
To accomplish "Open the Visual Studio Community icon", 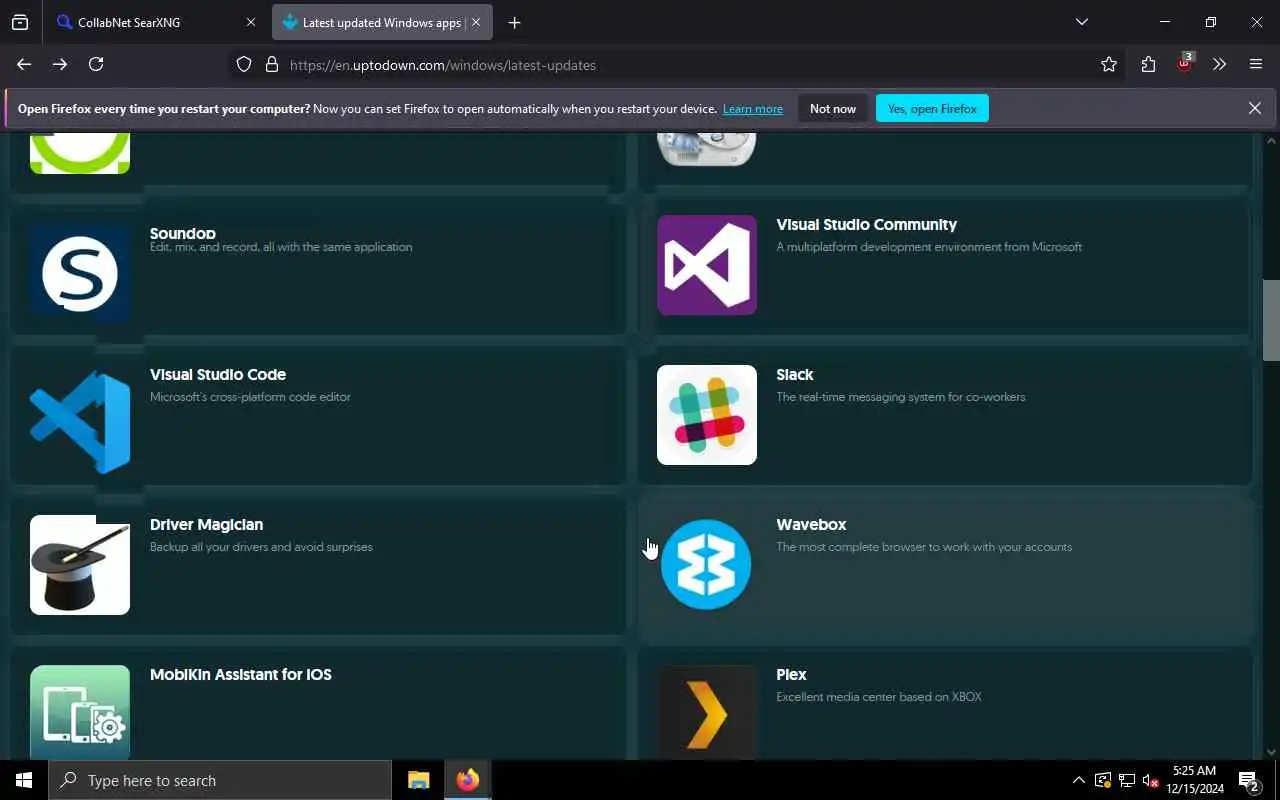I will [707, 265].
